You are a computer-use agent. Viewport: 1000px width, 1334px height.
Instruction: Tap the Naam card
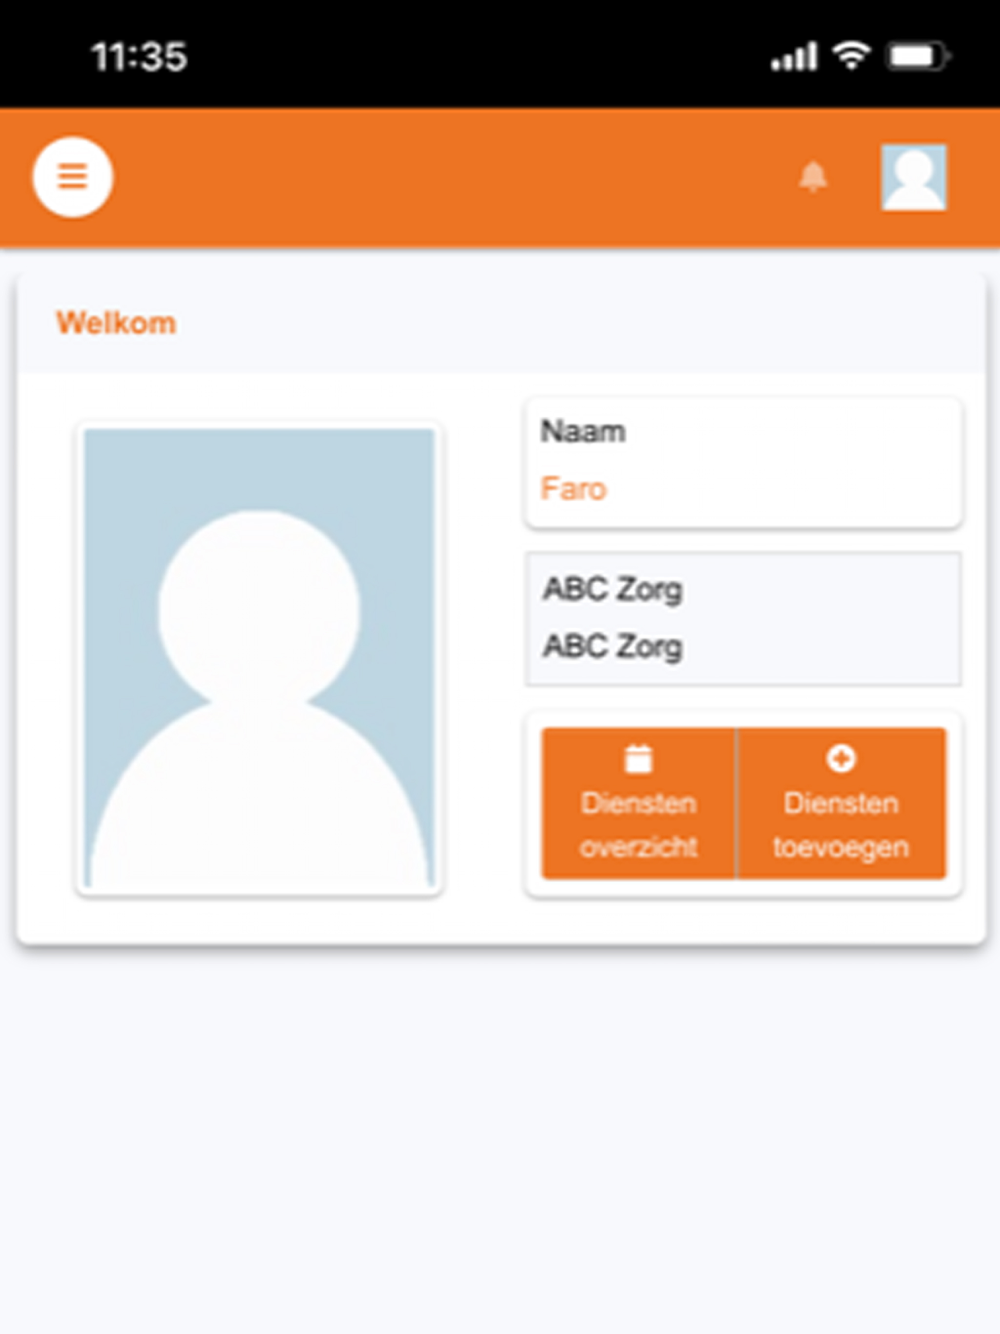click(x=743, y=463)
